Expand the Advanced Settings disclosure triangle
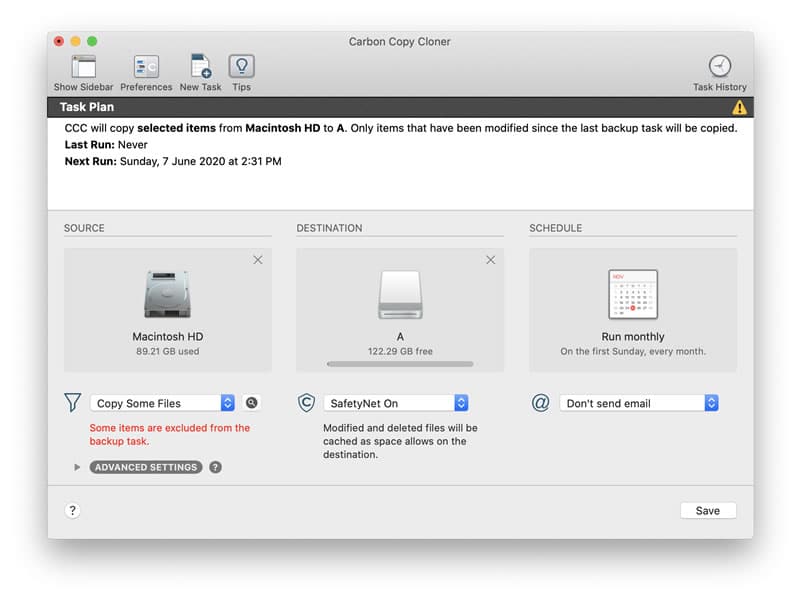The width and height of the screenshot is (800, 600). tap(77, 467)
